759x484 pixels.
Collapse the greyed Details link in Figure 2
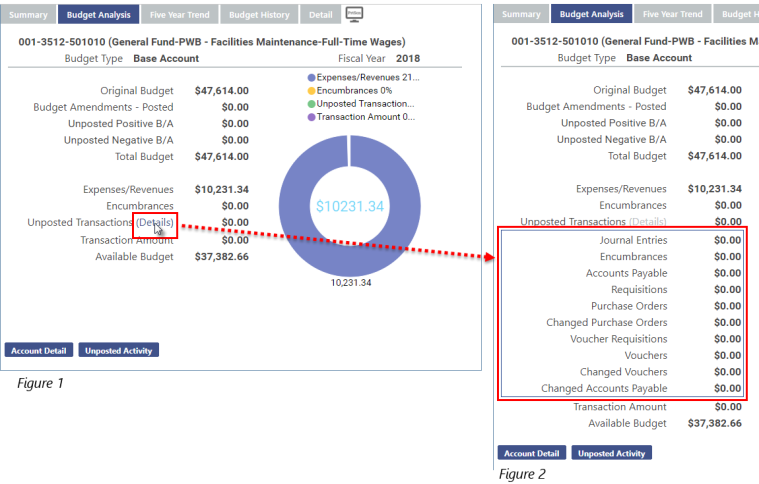tap(648, 222)
